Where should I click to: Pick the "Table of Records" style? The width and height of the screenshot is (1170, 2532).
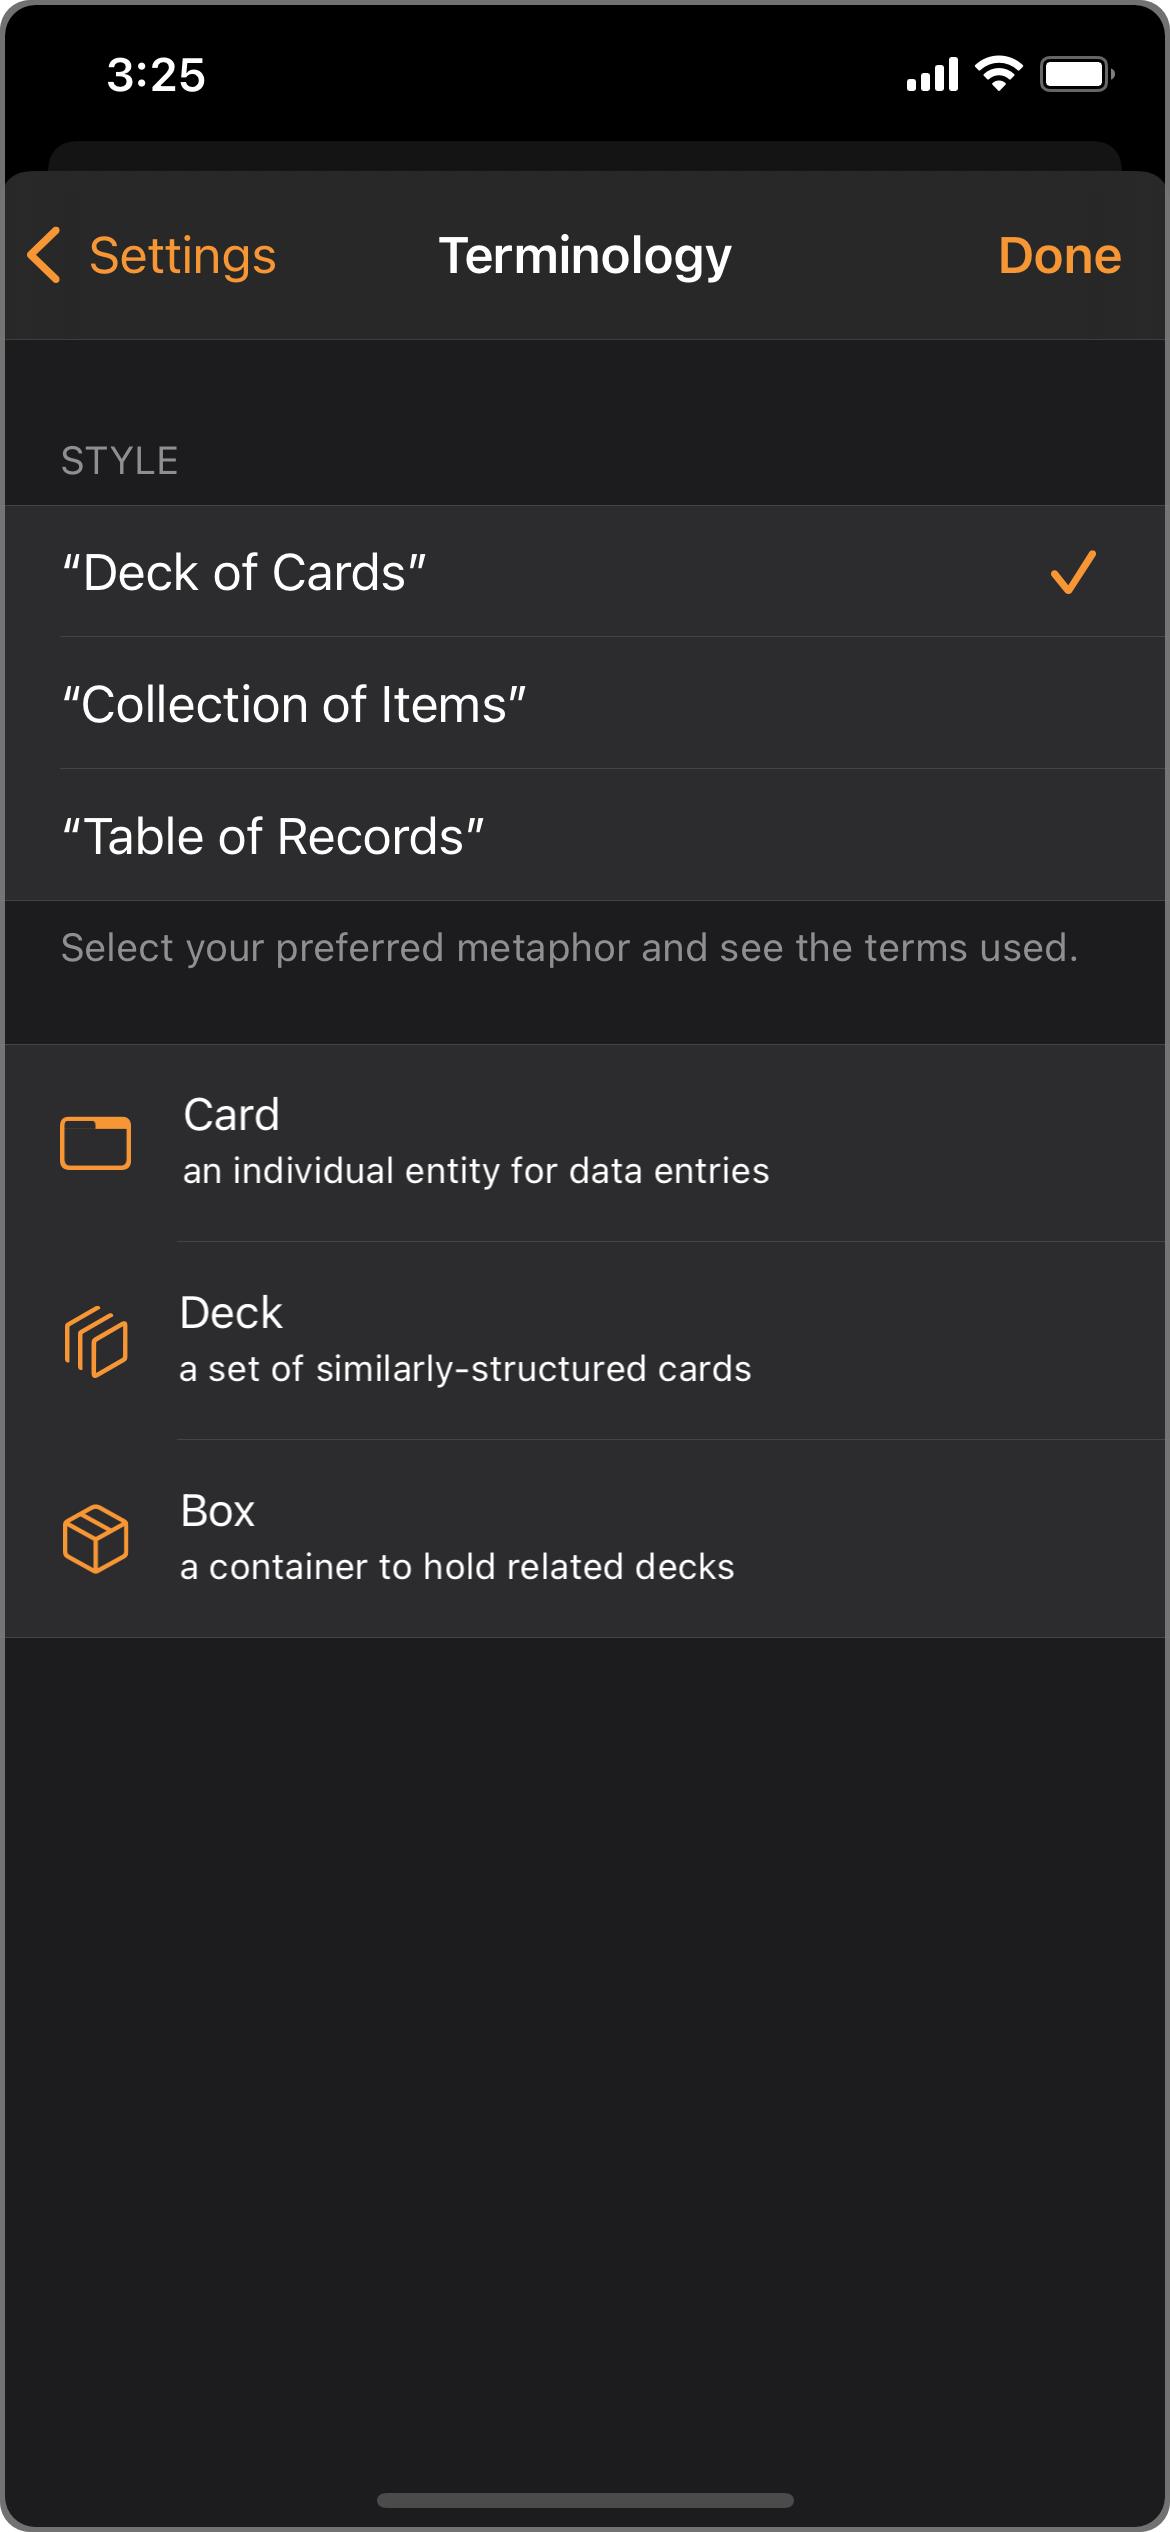pyautogui.click(x=273, y=836)
